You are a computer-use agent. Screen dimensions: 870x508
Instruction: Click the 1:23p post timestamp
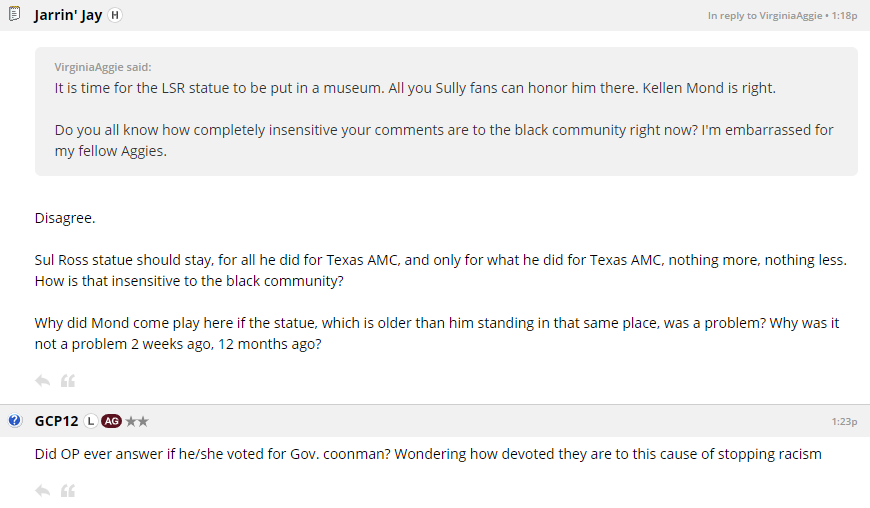click(844, 422)
